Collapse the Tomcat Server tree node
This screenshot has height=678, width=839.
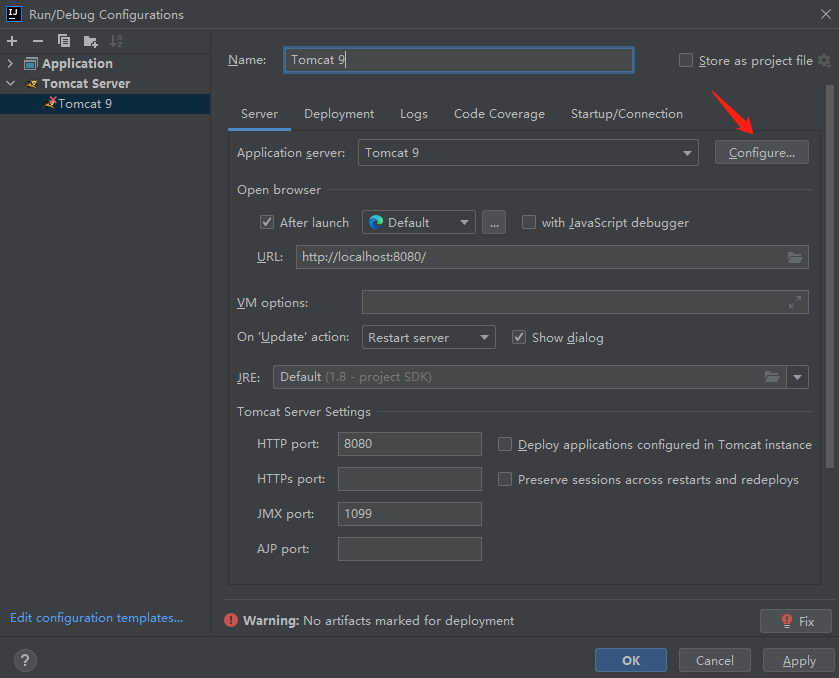[x=10, y=83]
